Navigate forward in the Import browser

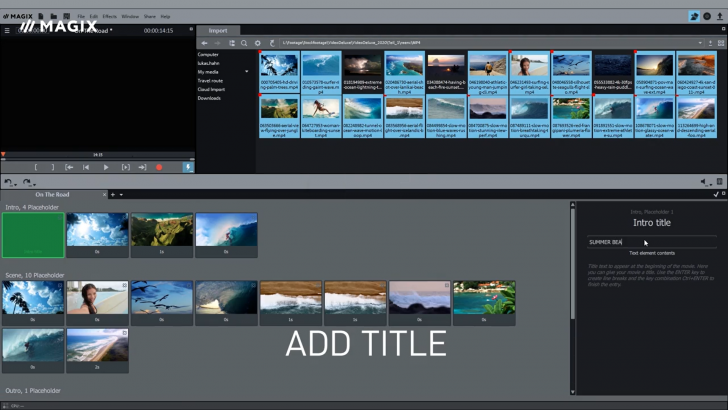(x=217, y=43)
